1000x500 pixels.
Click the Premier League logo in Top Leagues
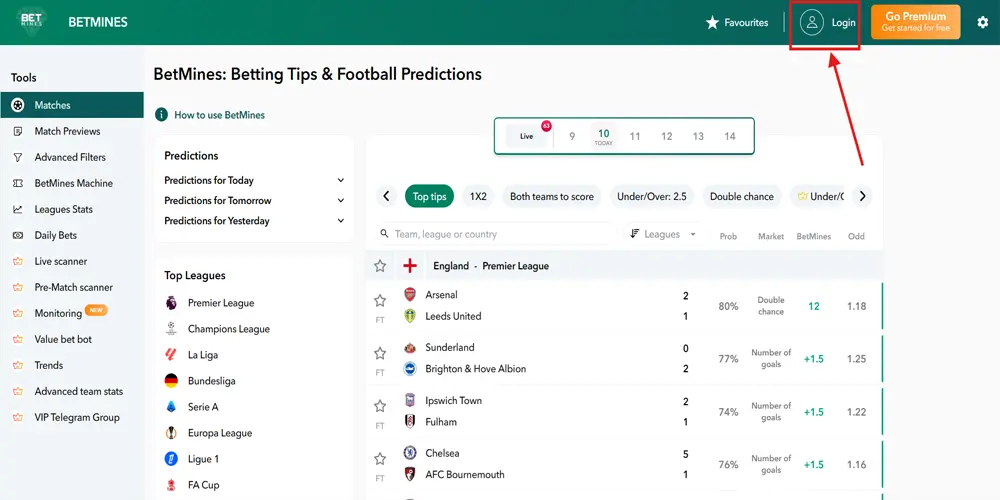171,303
